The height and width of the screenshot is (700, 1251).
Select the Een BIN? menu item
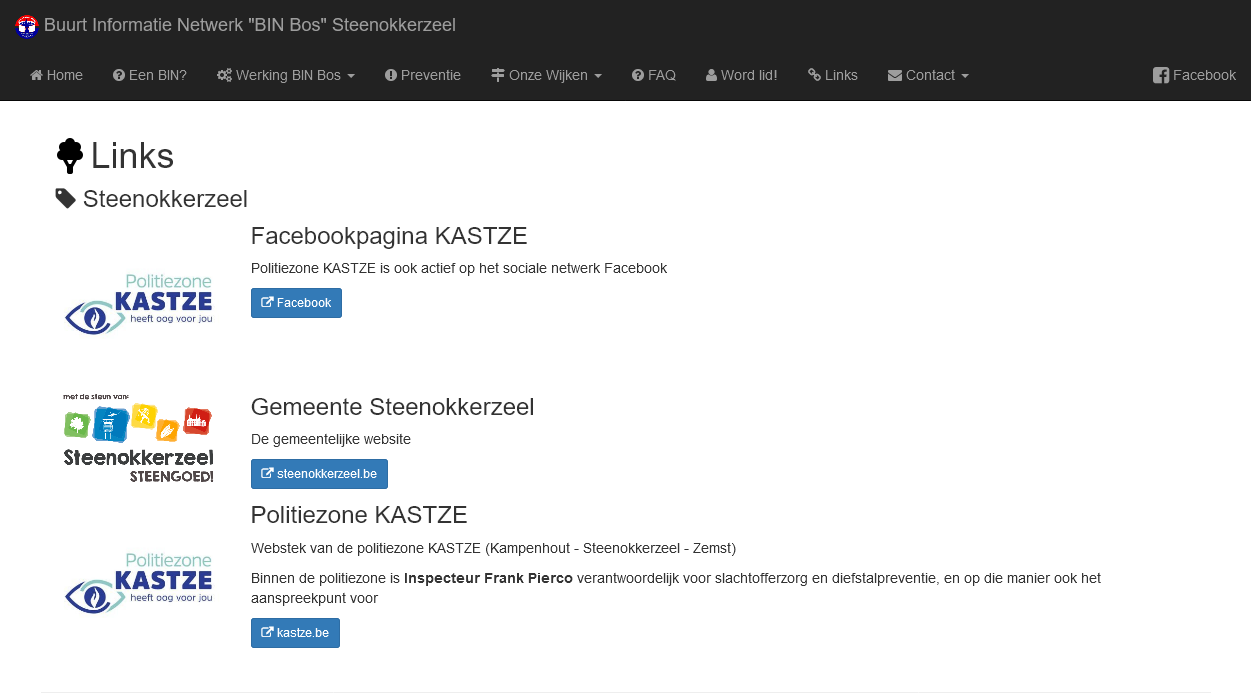click(150, 75)
